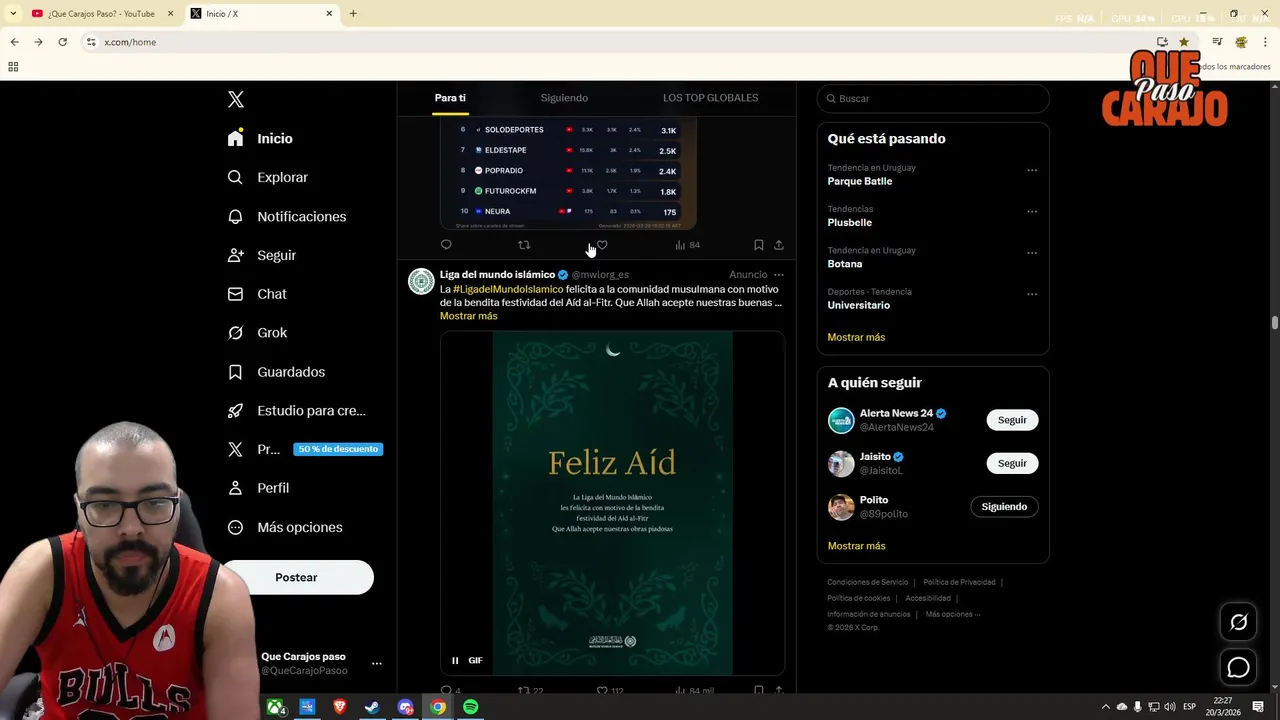Switch to LOS TOP GLOBALES tab
The width and height of the screenshot is (1280, 720).
click(x=710, y=98)
